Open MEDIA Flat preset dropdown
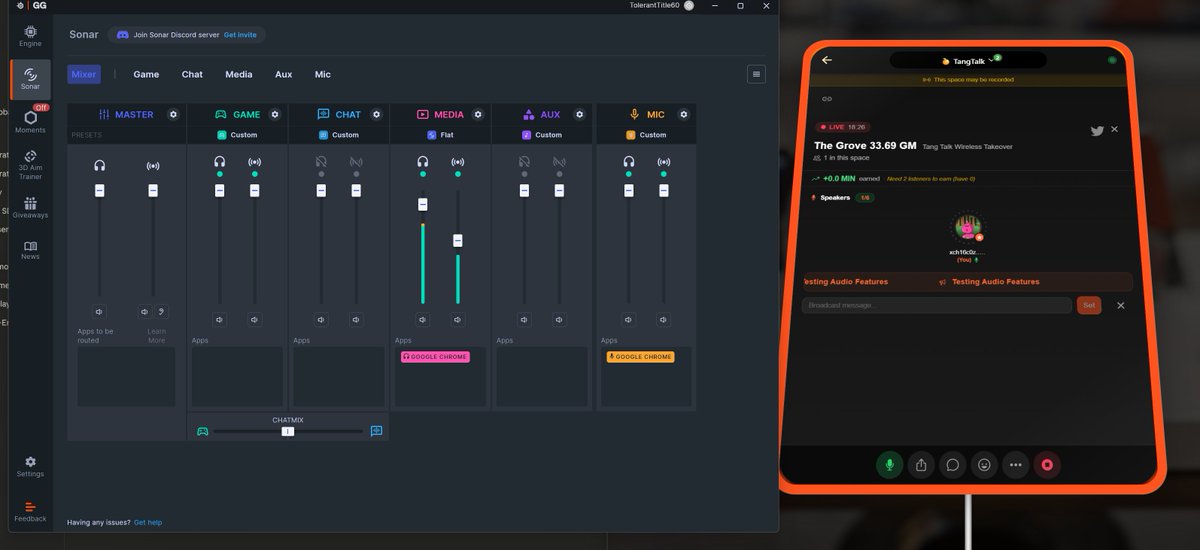The width and height of the screenshot is (1200, 550). click(440, 135)
